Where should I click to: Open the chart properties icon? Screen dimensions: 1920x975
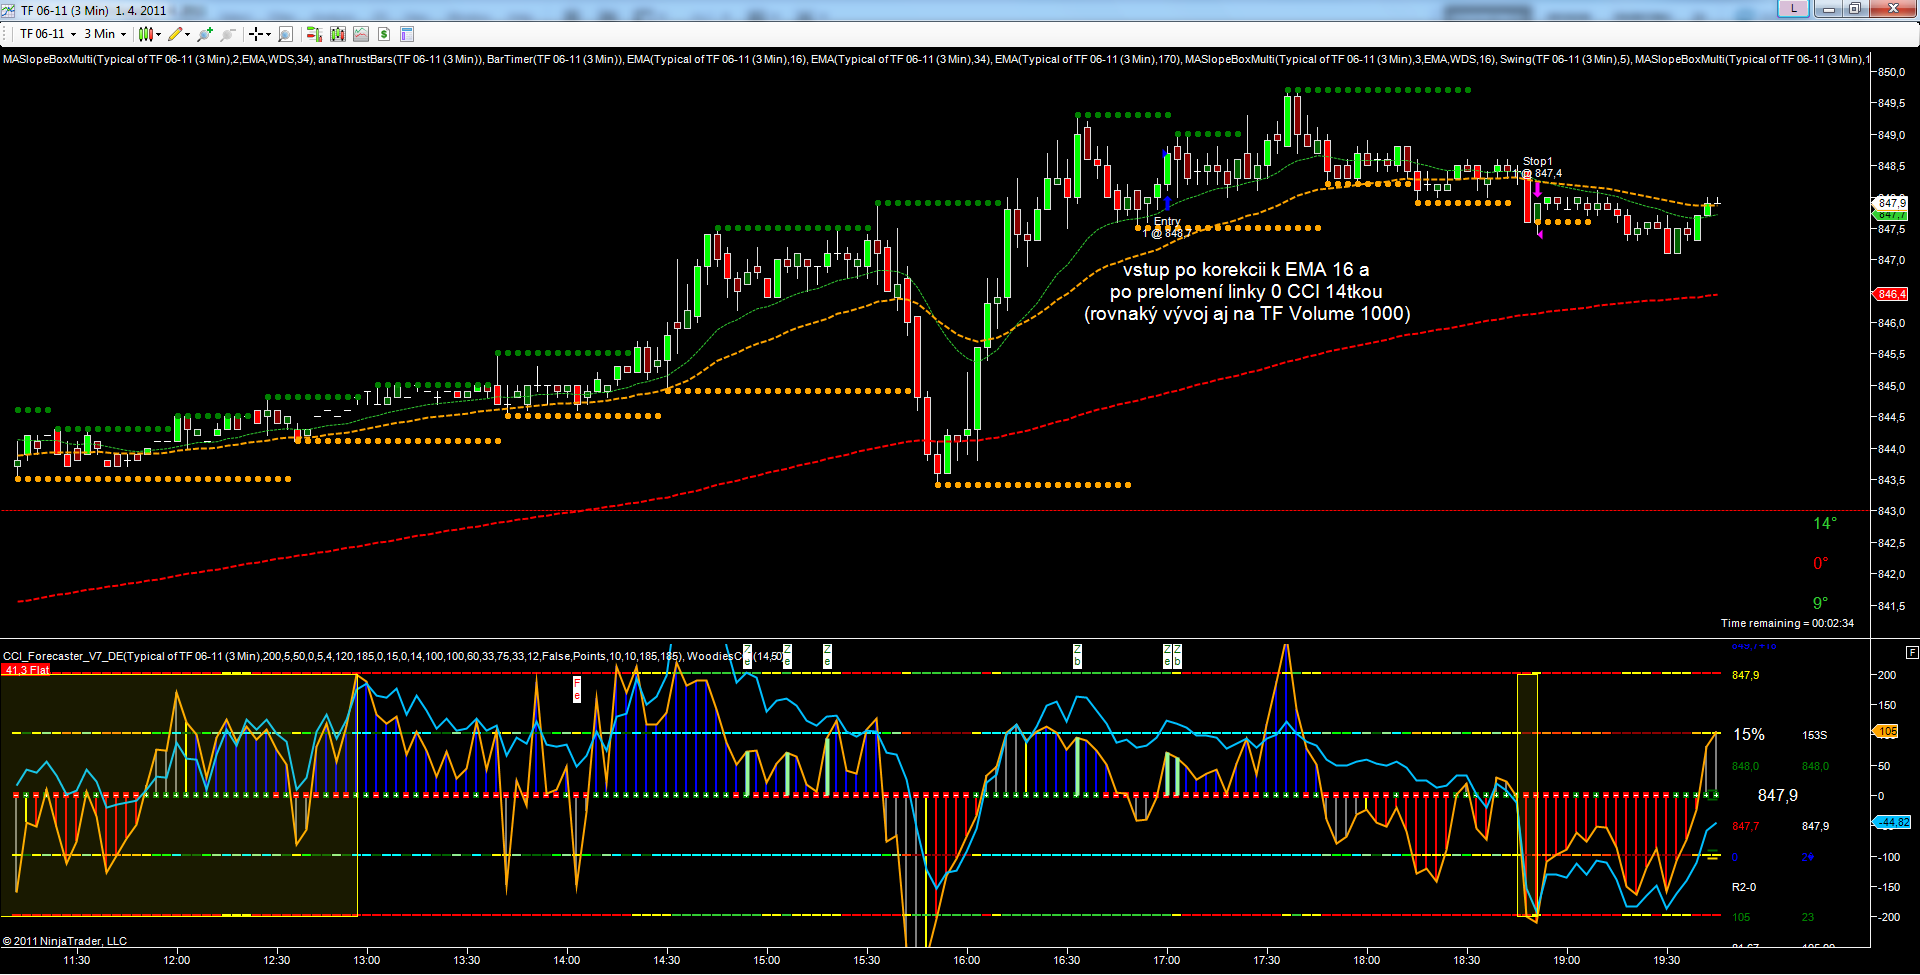point(407,34)
